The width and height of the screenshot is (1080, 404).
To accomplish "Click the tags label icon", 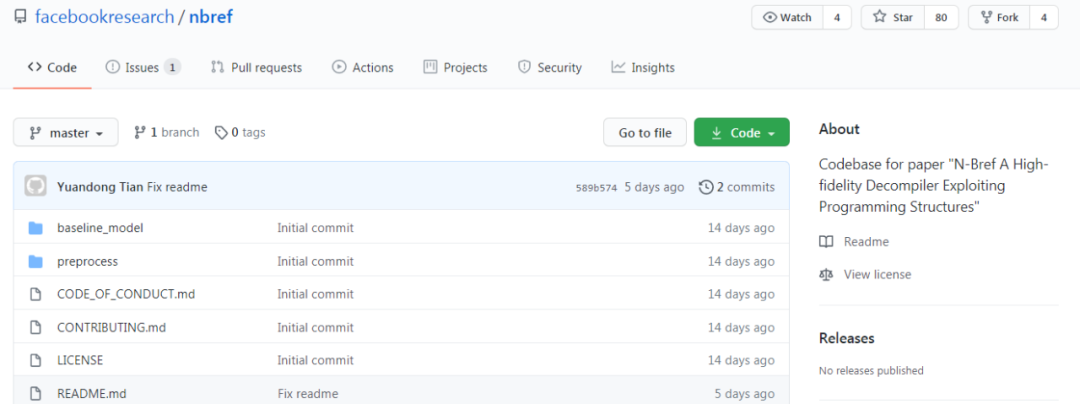I will tap(221, 132).
